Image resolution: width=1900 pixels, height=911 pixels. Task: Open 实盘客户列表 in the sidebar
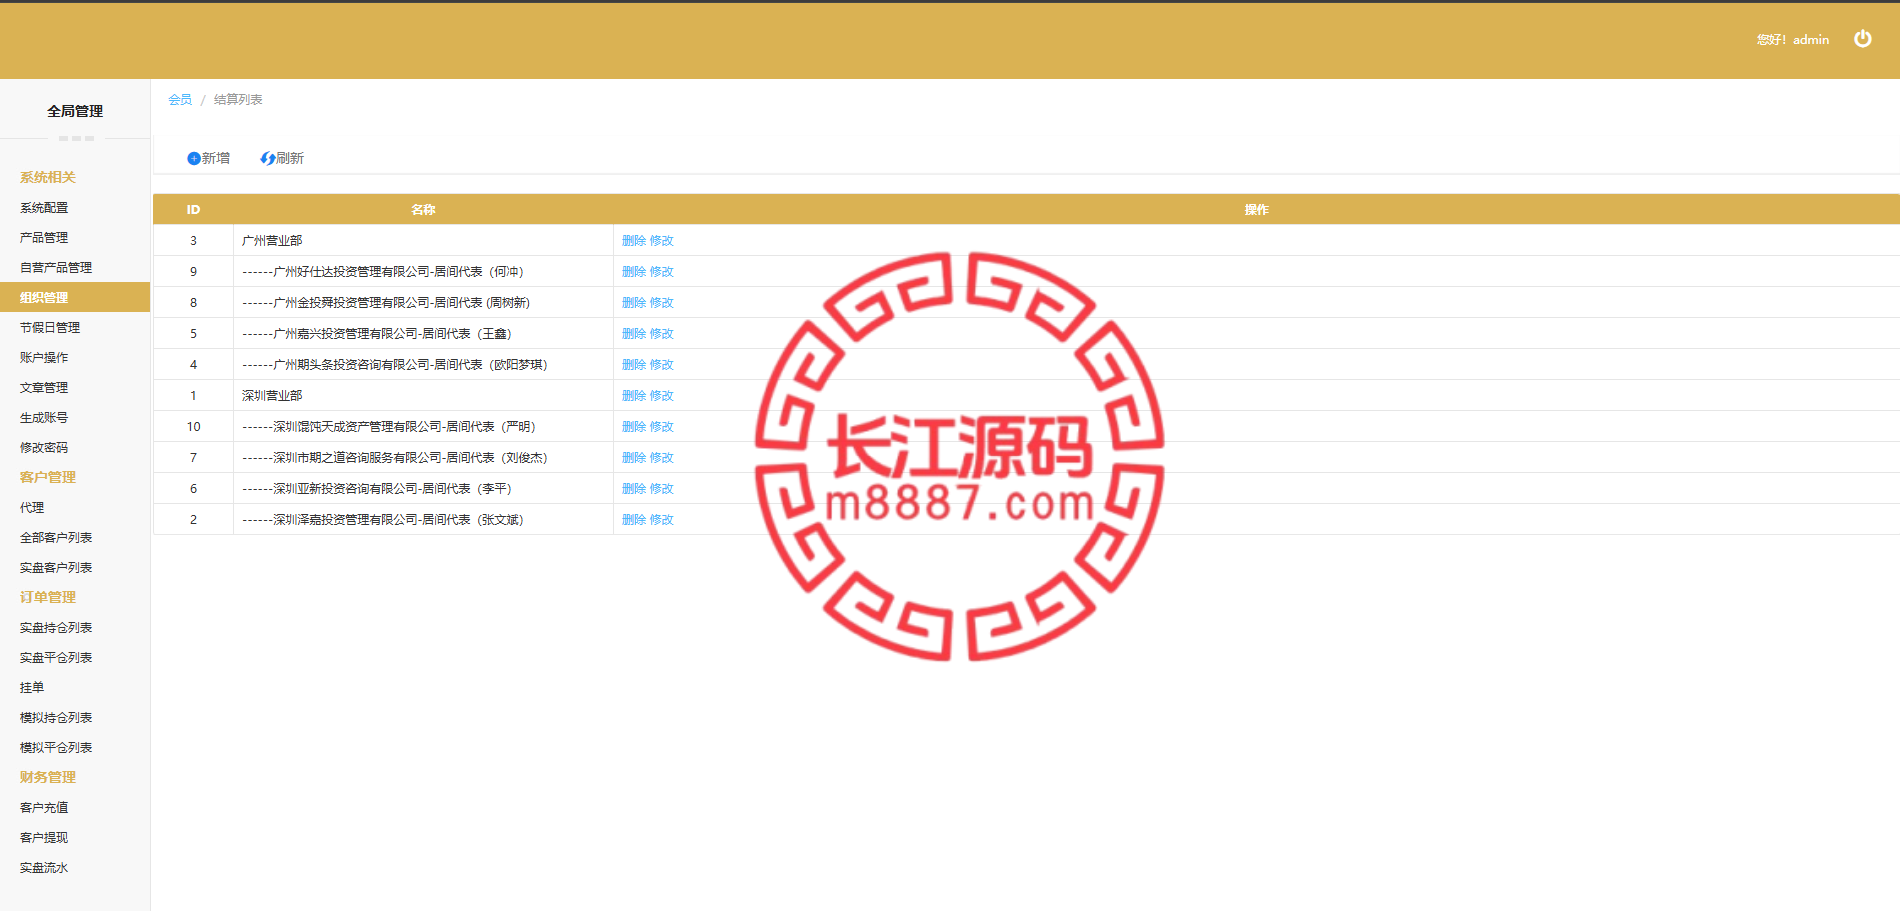coord(56,568)
